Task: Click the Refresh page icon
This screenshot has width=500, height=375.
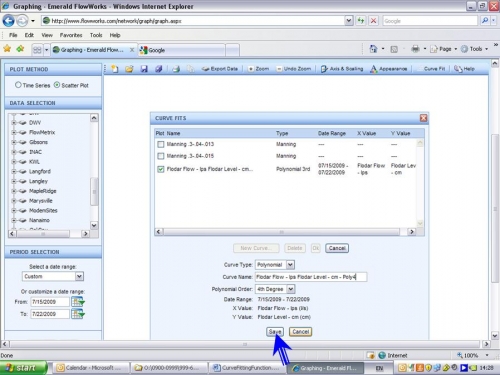Action: (361, 21)
